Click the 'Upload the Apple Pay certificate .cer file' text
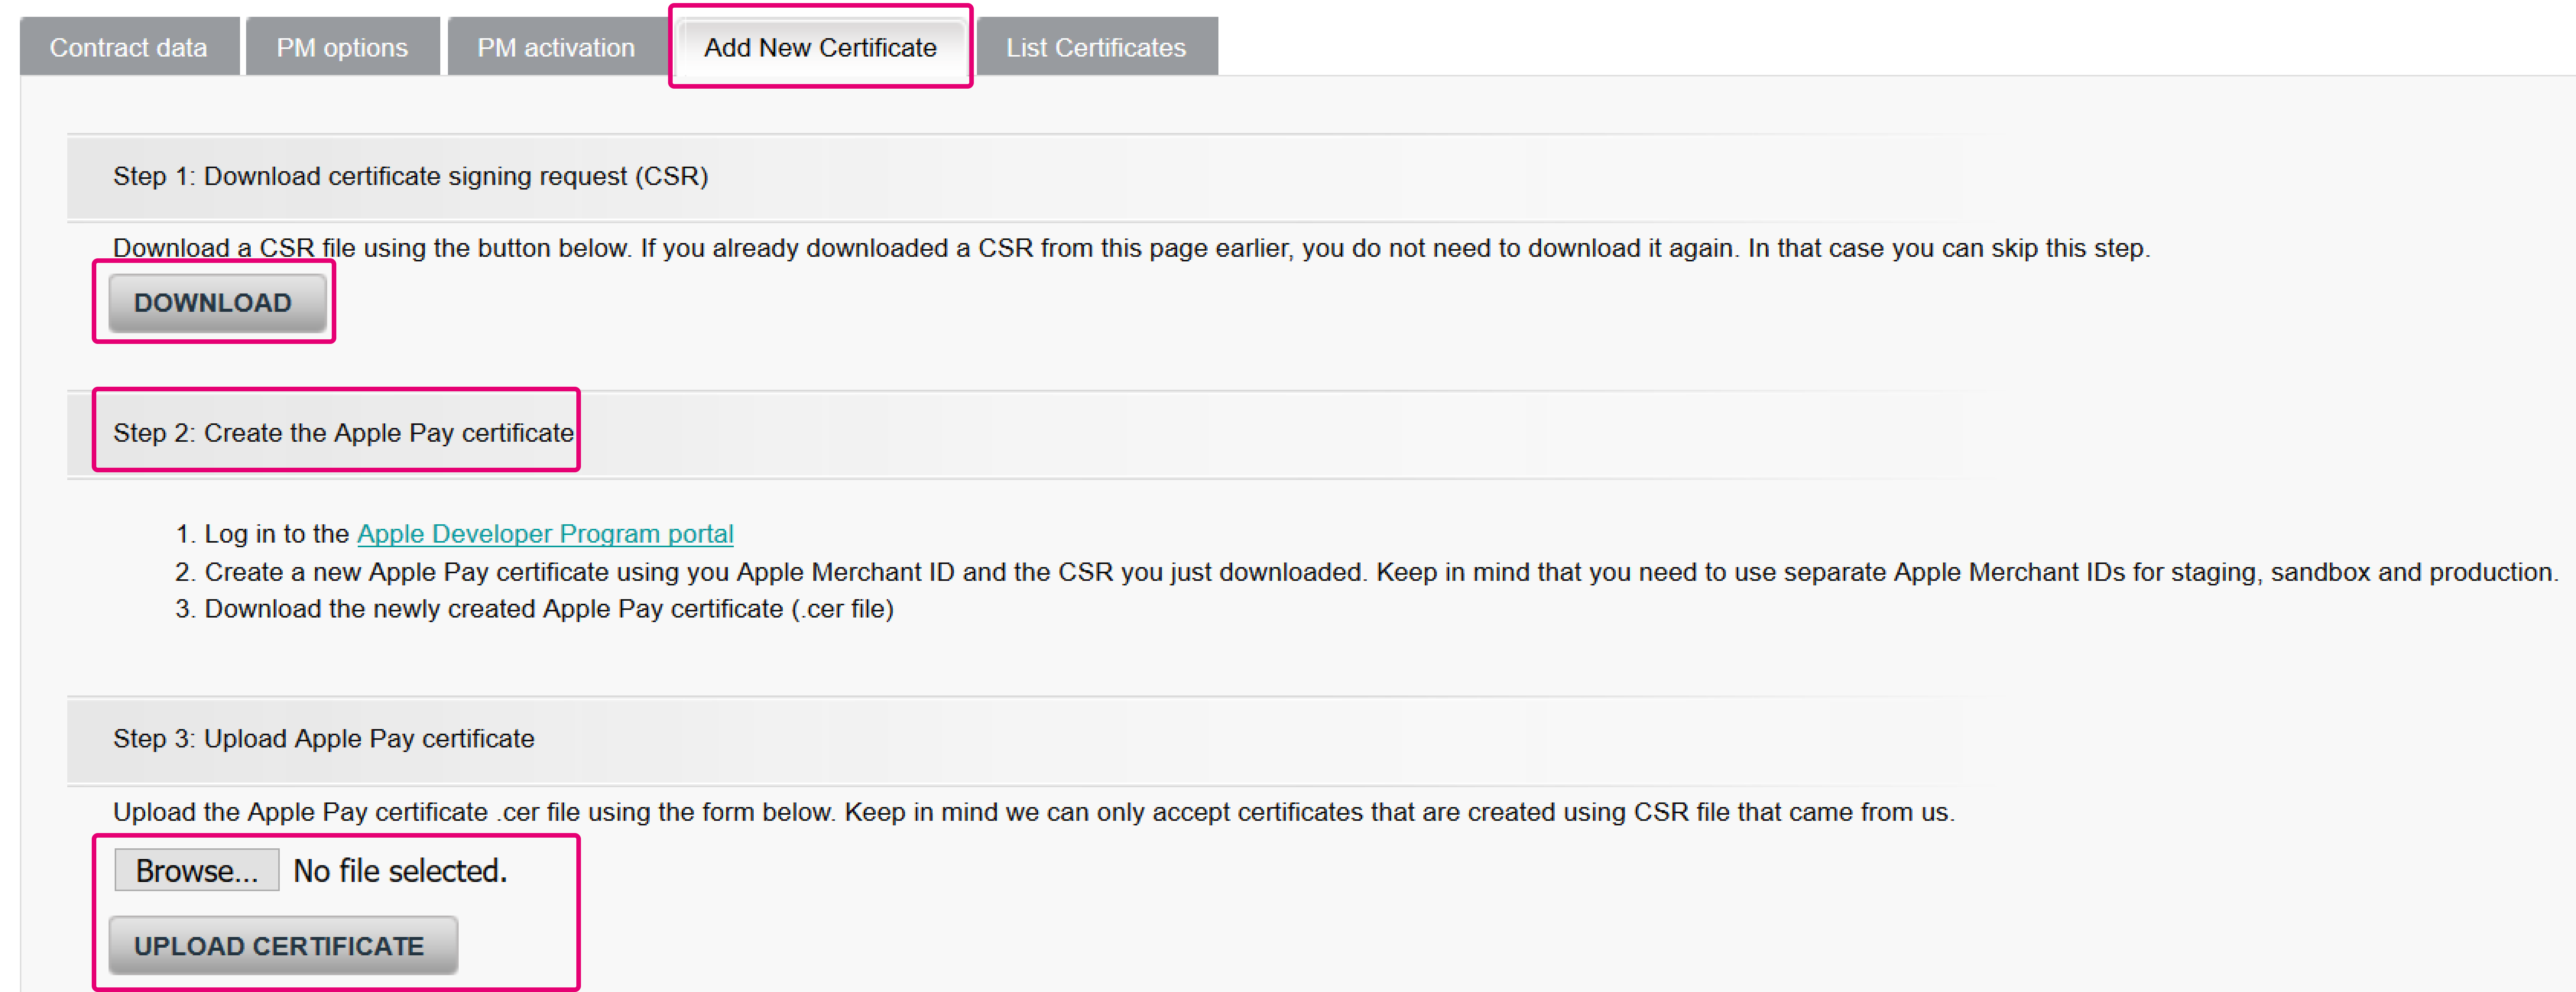This screenshot has width=2576, height=992. point(1033,812)
